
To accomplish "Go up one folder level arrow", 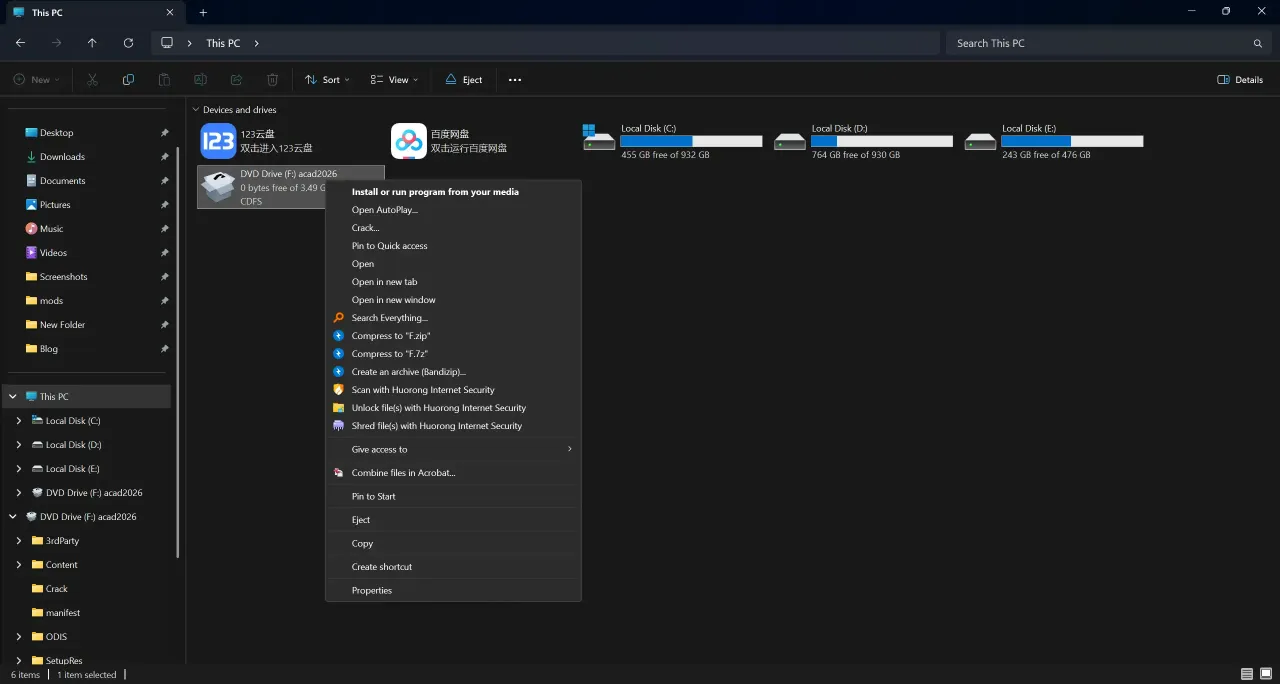I will coord(92,43).
